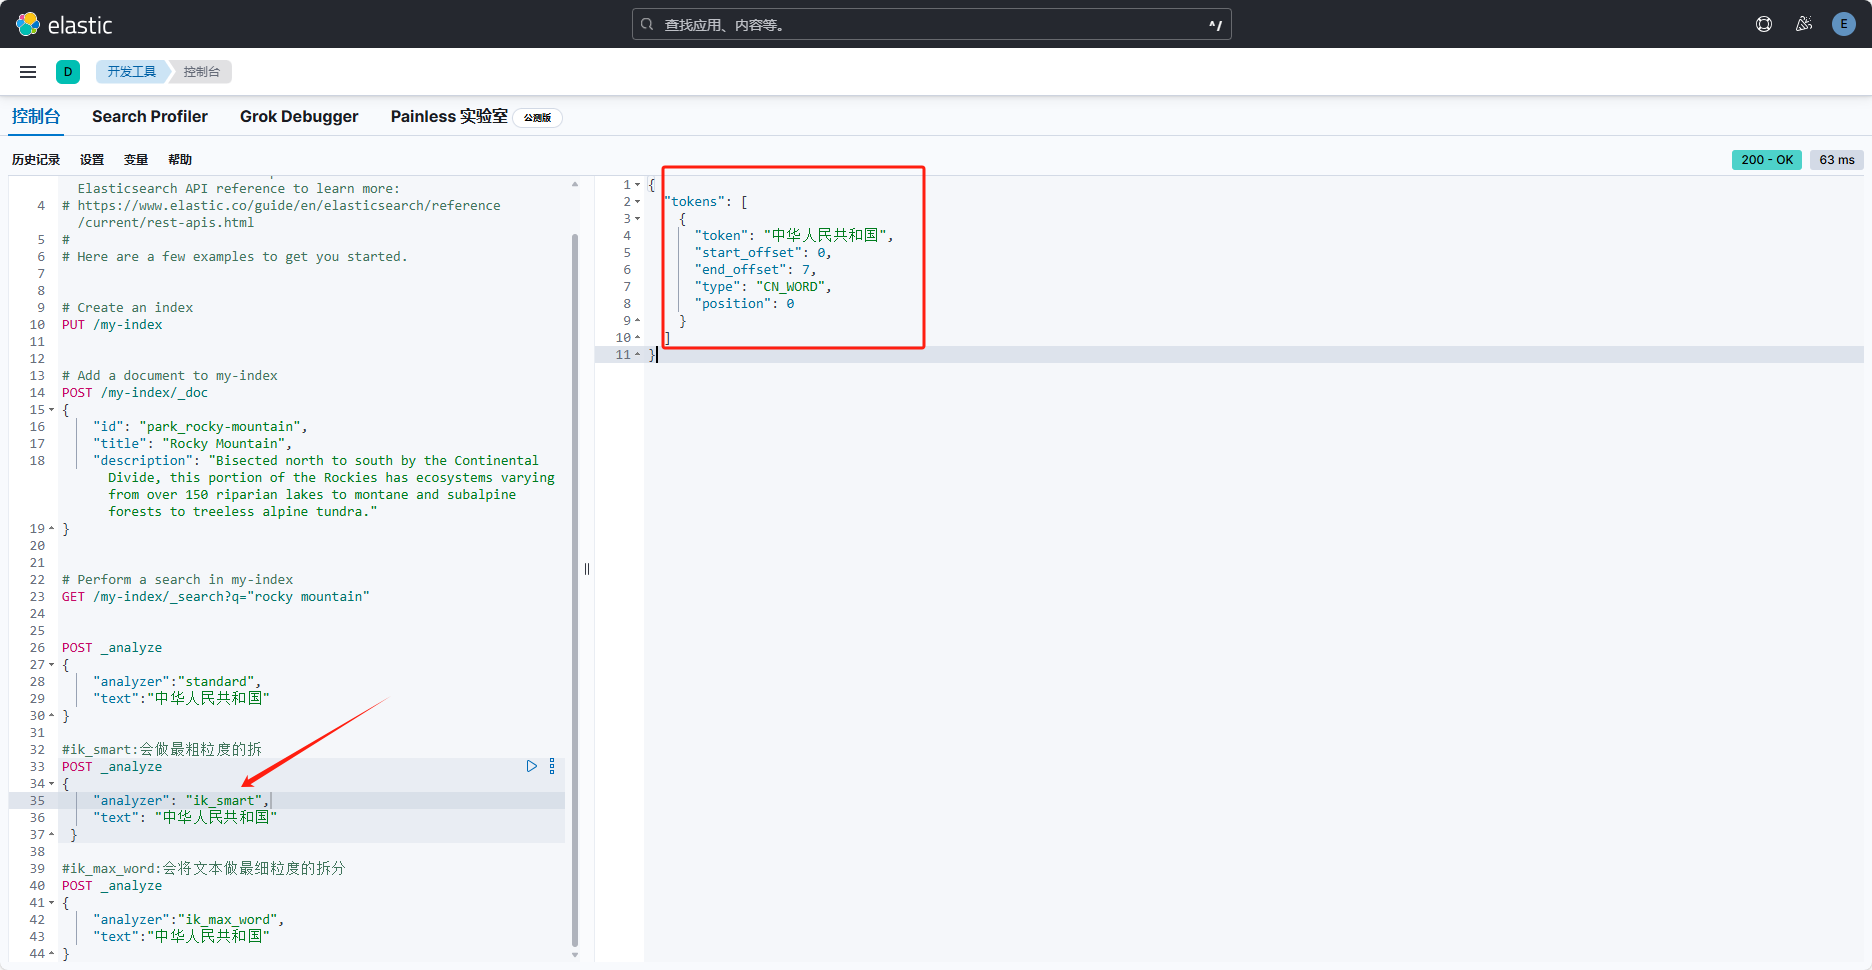Open the help menu lifebuoy icon
1872x970 pixels.
pyautogui.click(x=1764, y=24)
